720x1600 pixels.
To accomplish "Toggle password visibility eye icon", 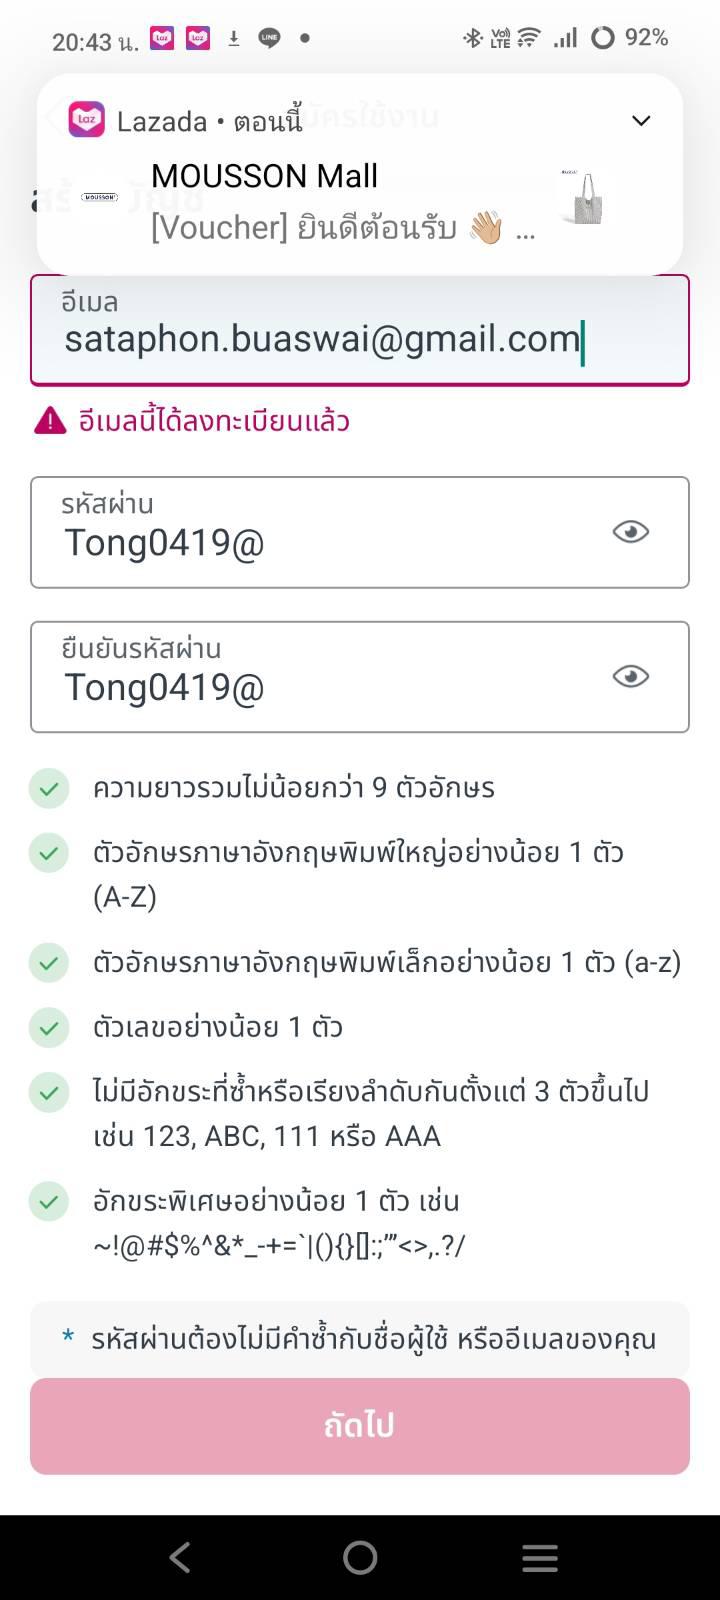I will tap(630, 532).
